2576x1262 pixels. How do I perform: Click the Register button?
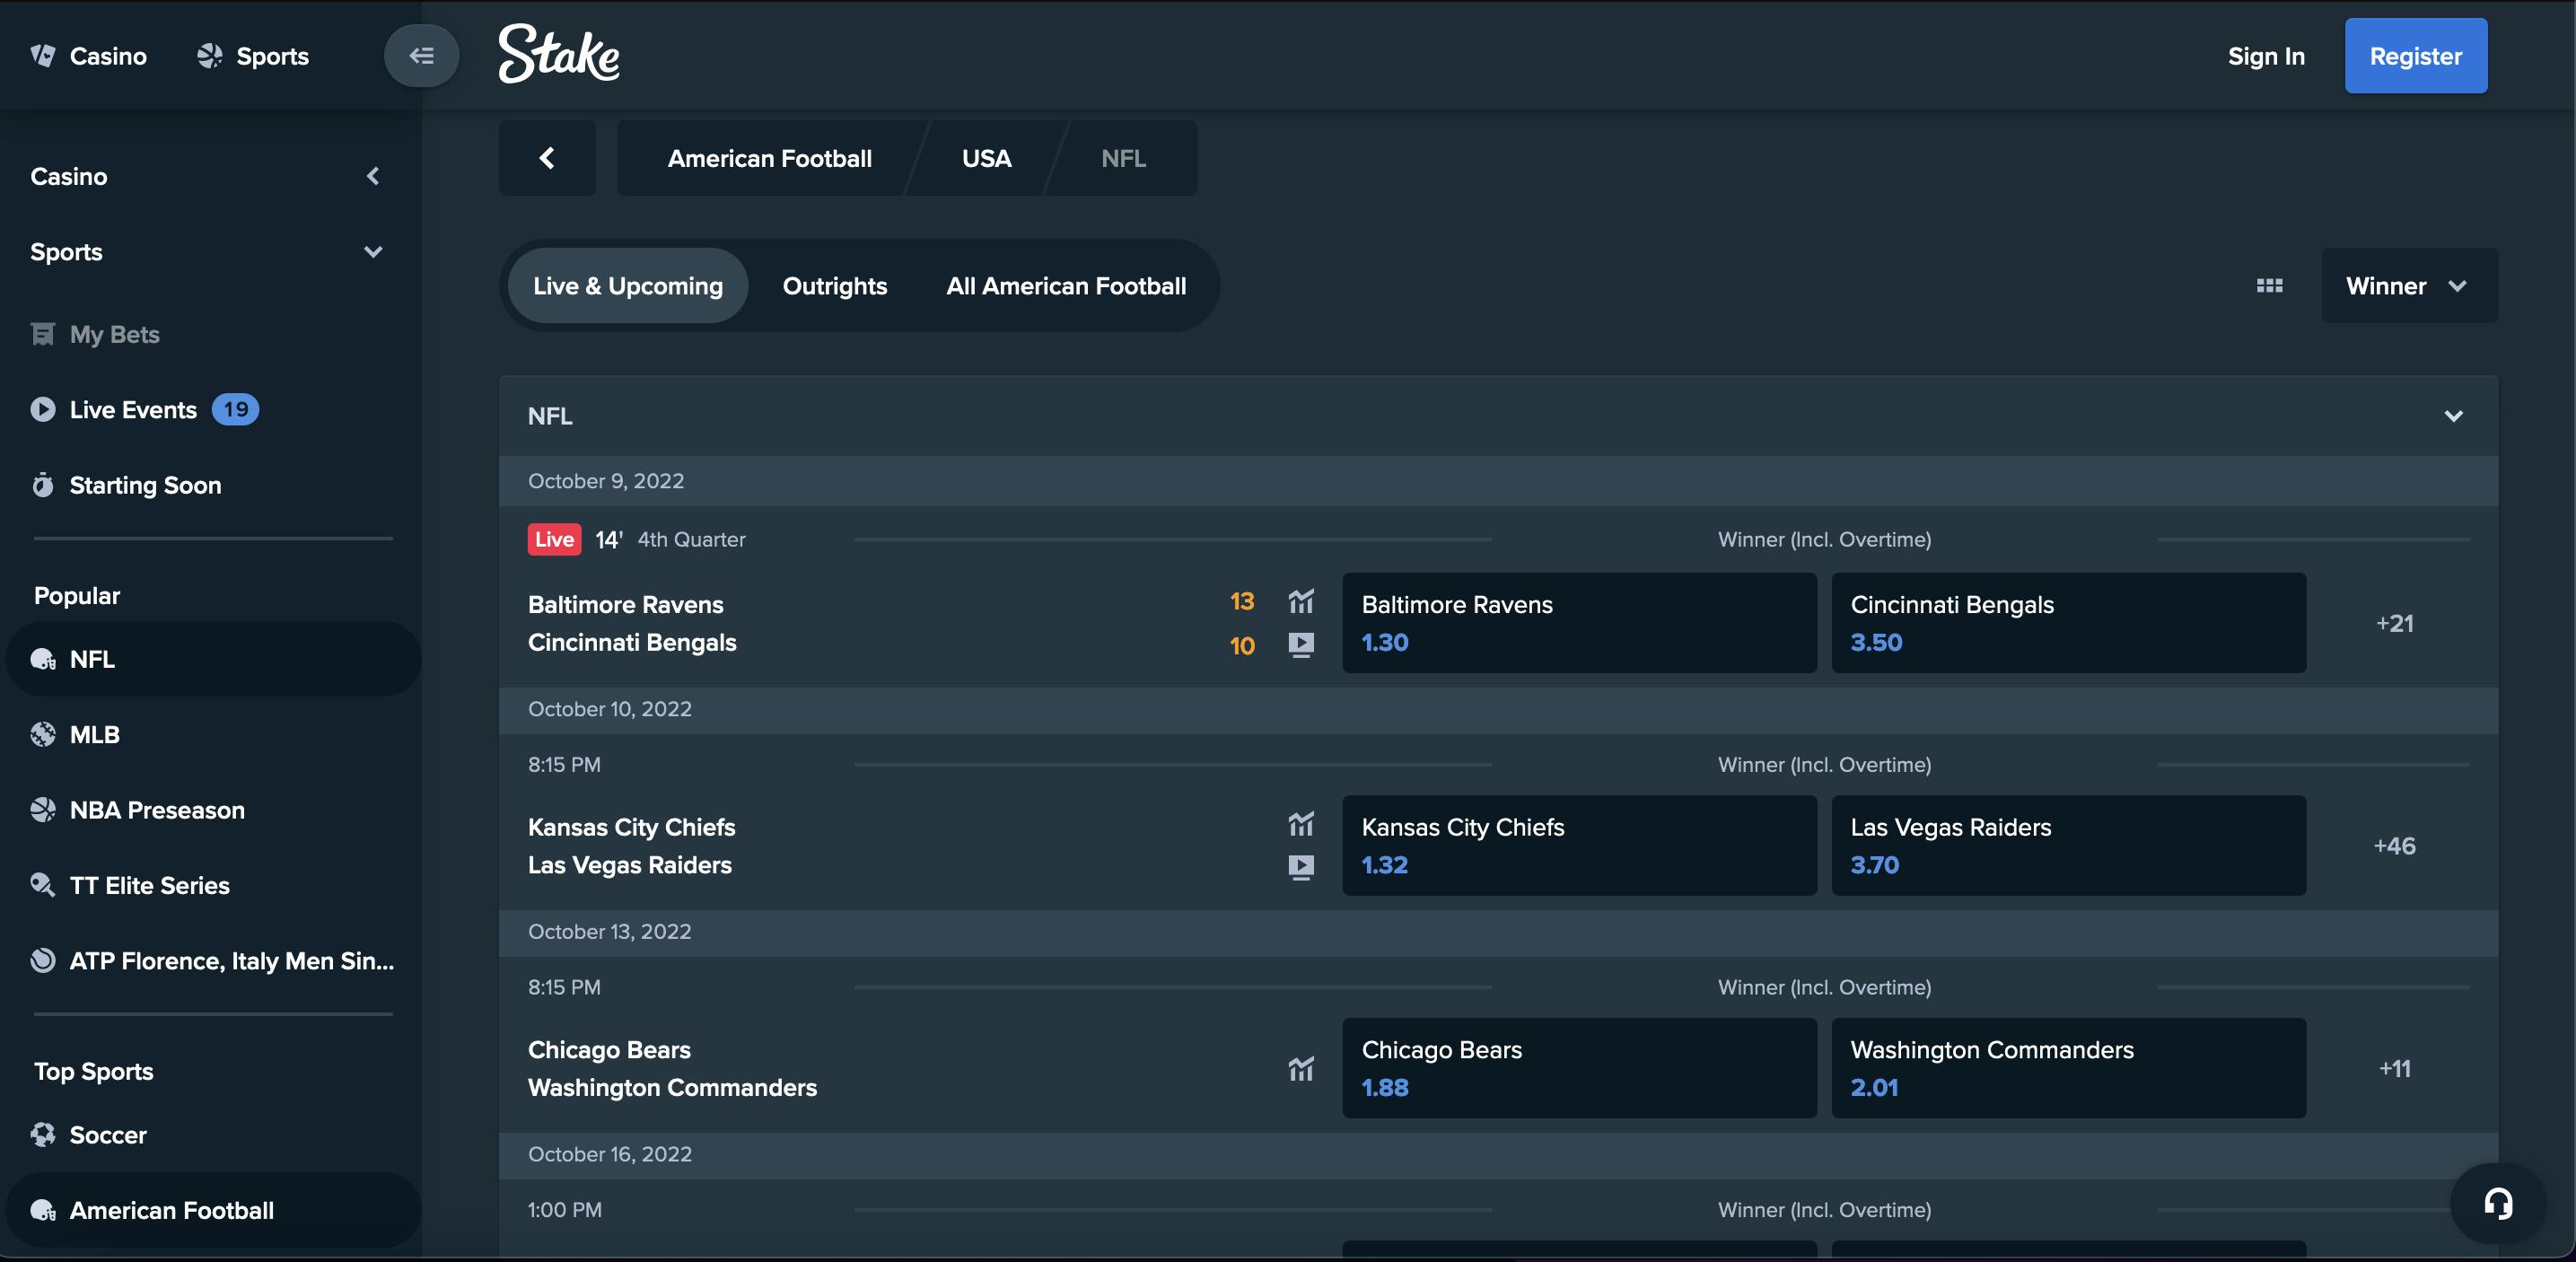(x=2415, y=56)
